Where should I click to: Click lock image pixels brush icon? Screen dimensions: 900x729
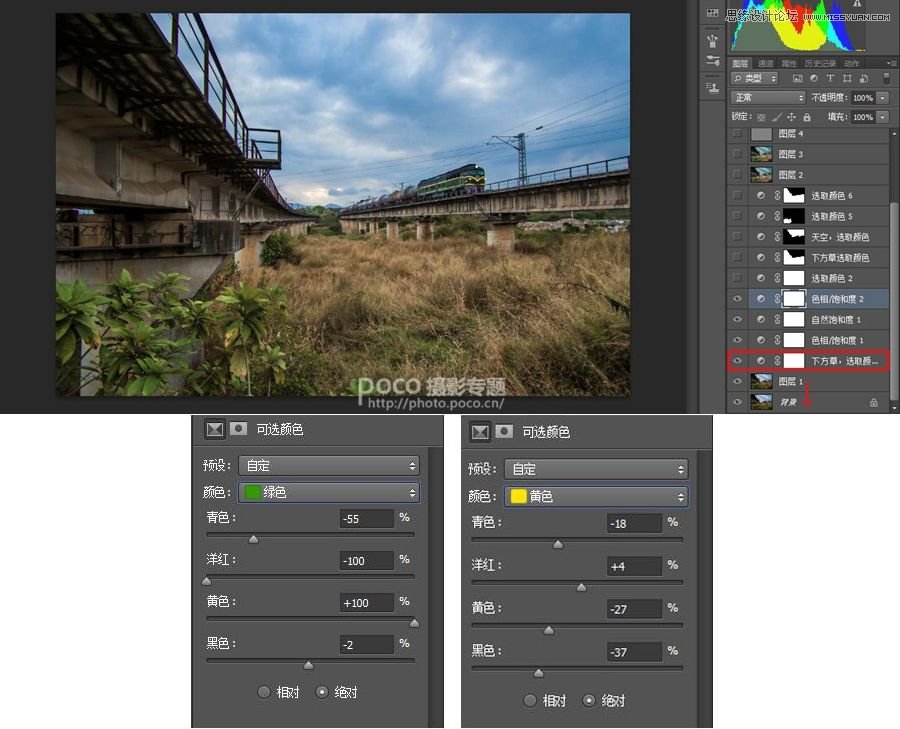[777, 117]
